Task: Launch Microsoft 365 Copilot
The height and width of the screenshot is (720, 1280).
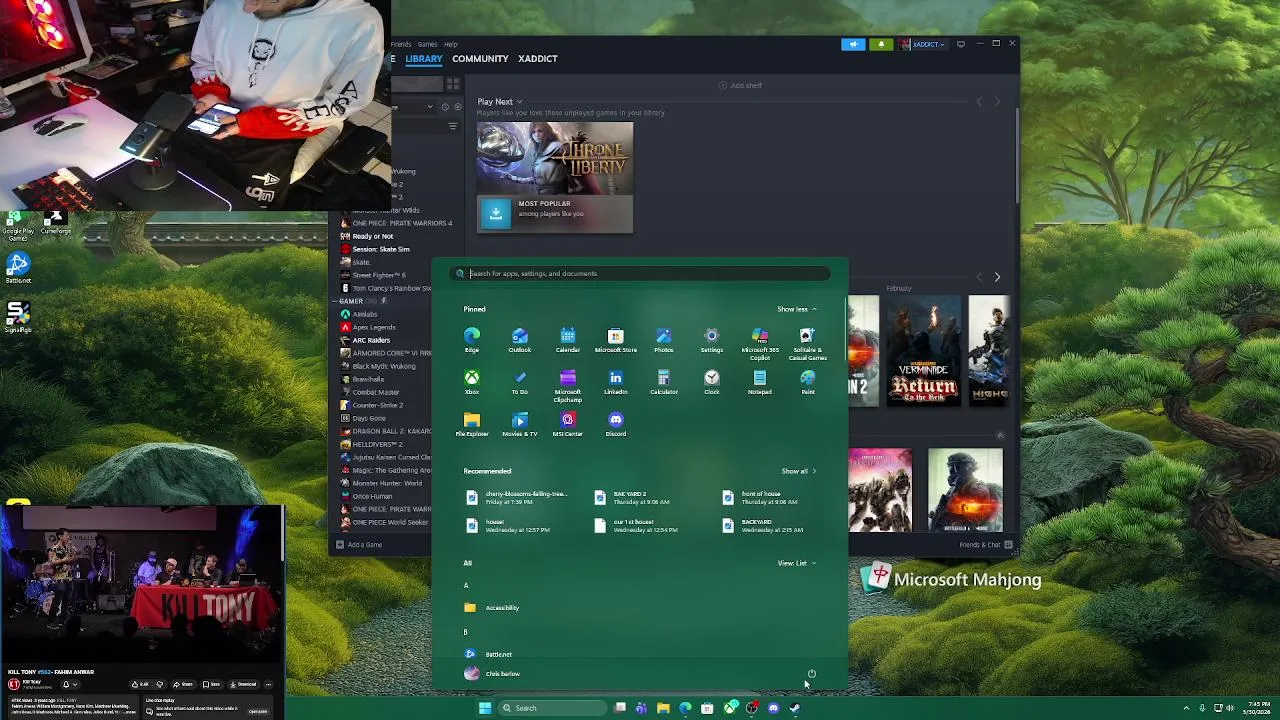Action: coord(760,343)
